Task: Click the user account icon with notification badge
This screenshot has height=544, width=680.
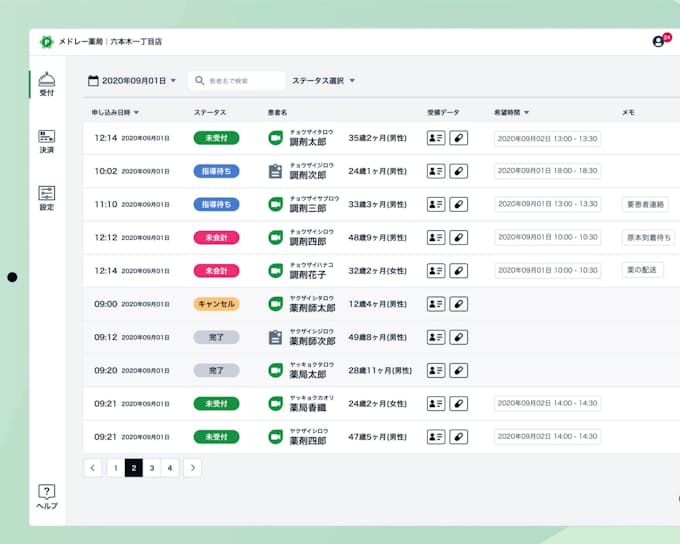Action: 658,42
